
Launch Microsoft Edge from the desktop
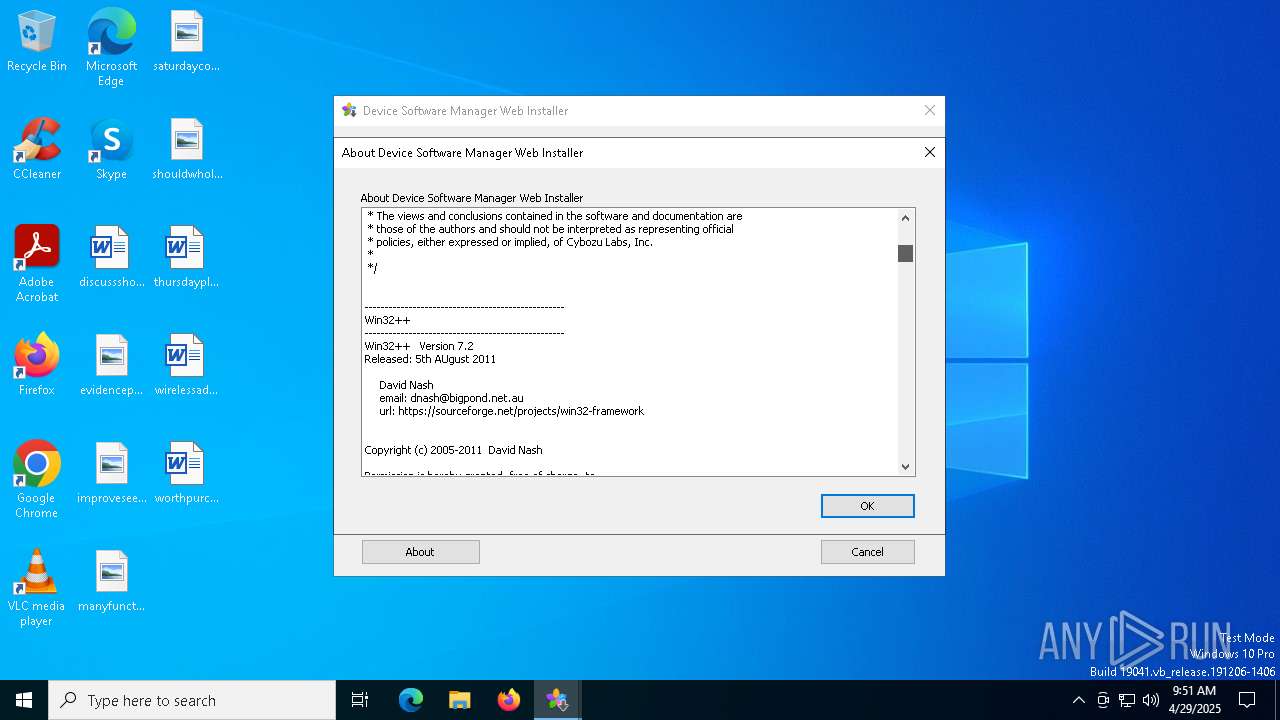click(x=111, y=48)
